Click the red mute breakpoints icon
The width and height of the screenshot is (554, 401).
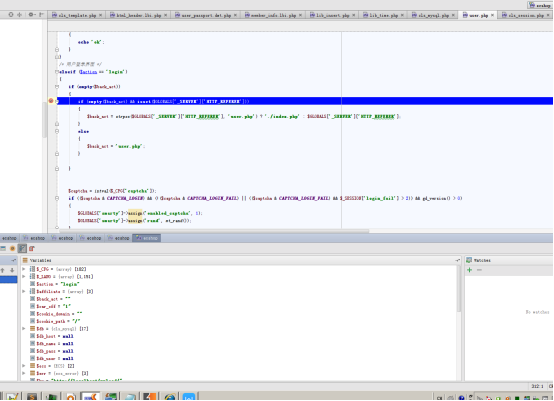click(31, 248)
